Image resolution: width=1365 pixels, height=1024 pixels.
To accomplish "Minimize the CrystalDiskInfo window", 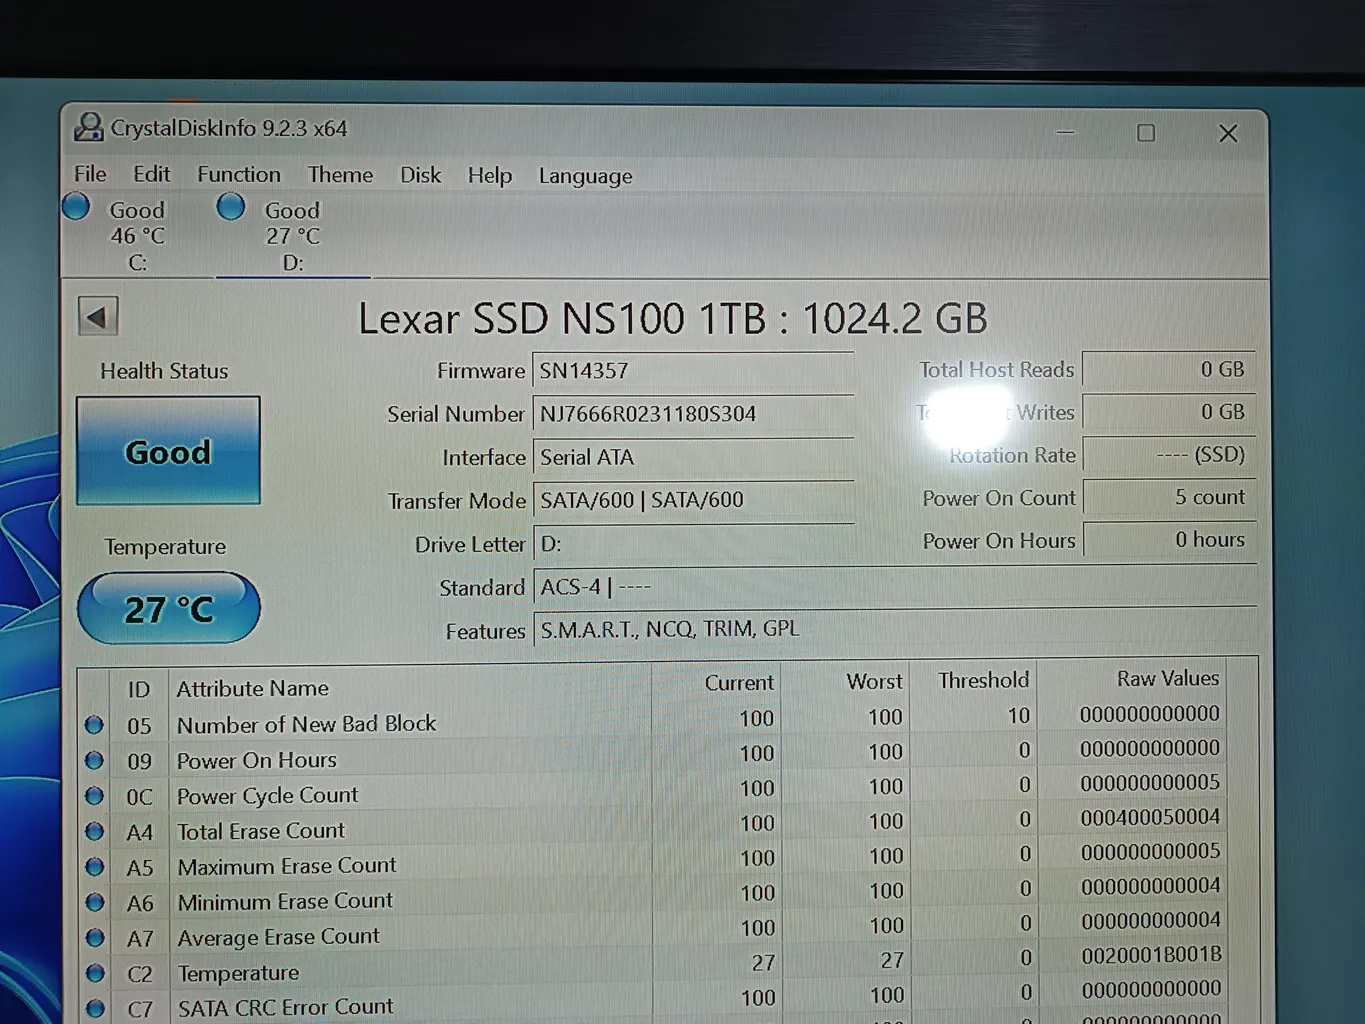I will tap(1066, 132).
